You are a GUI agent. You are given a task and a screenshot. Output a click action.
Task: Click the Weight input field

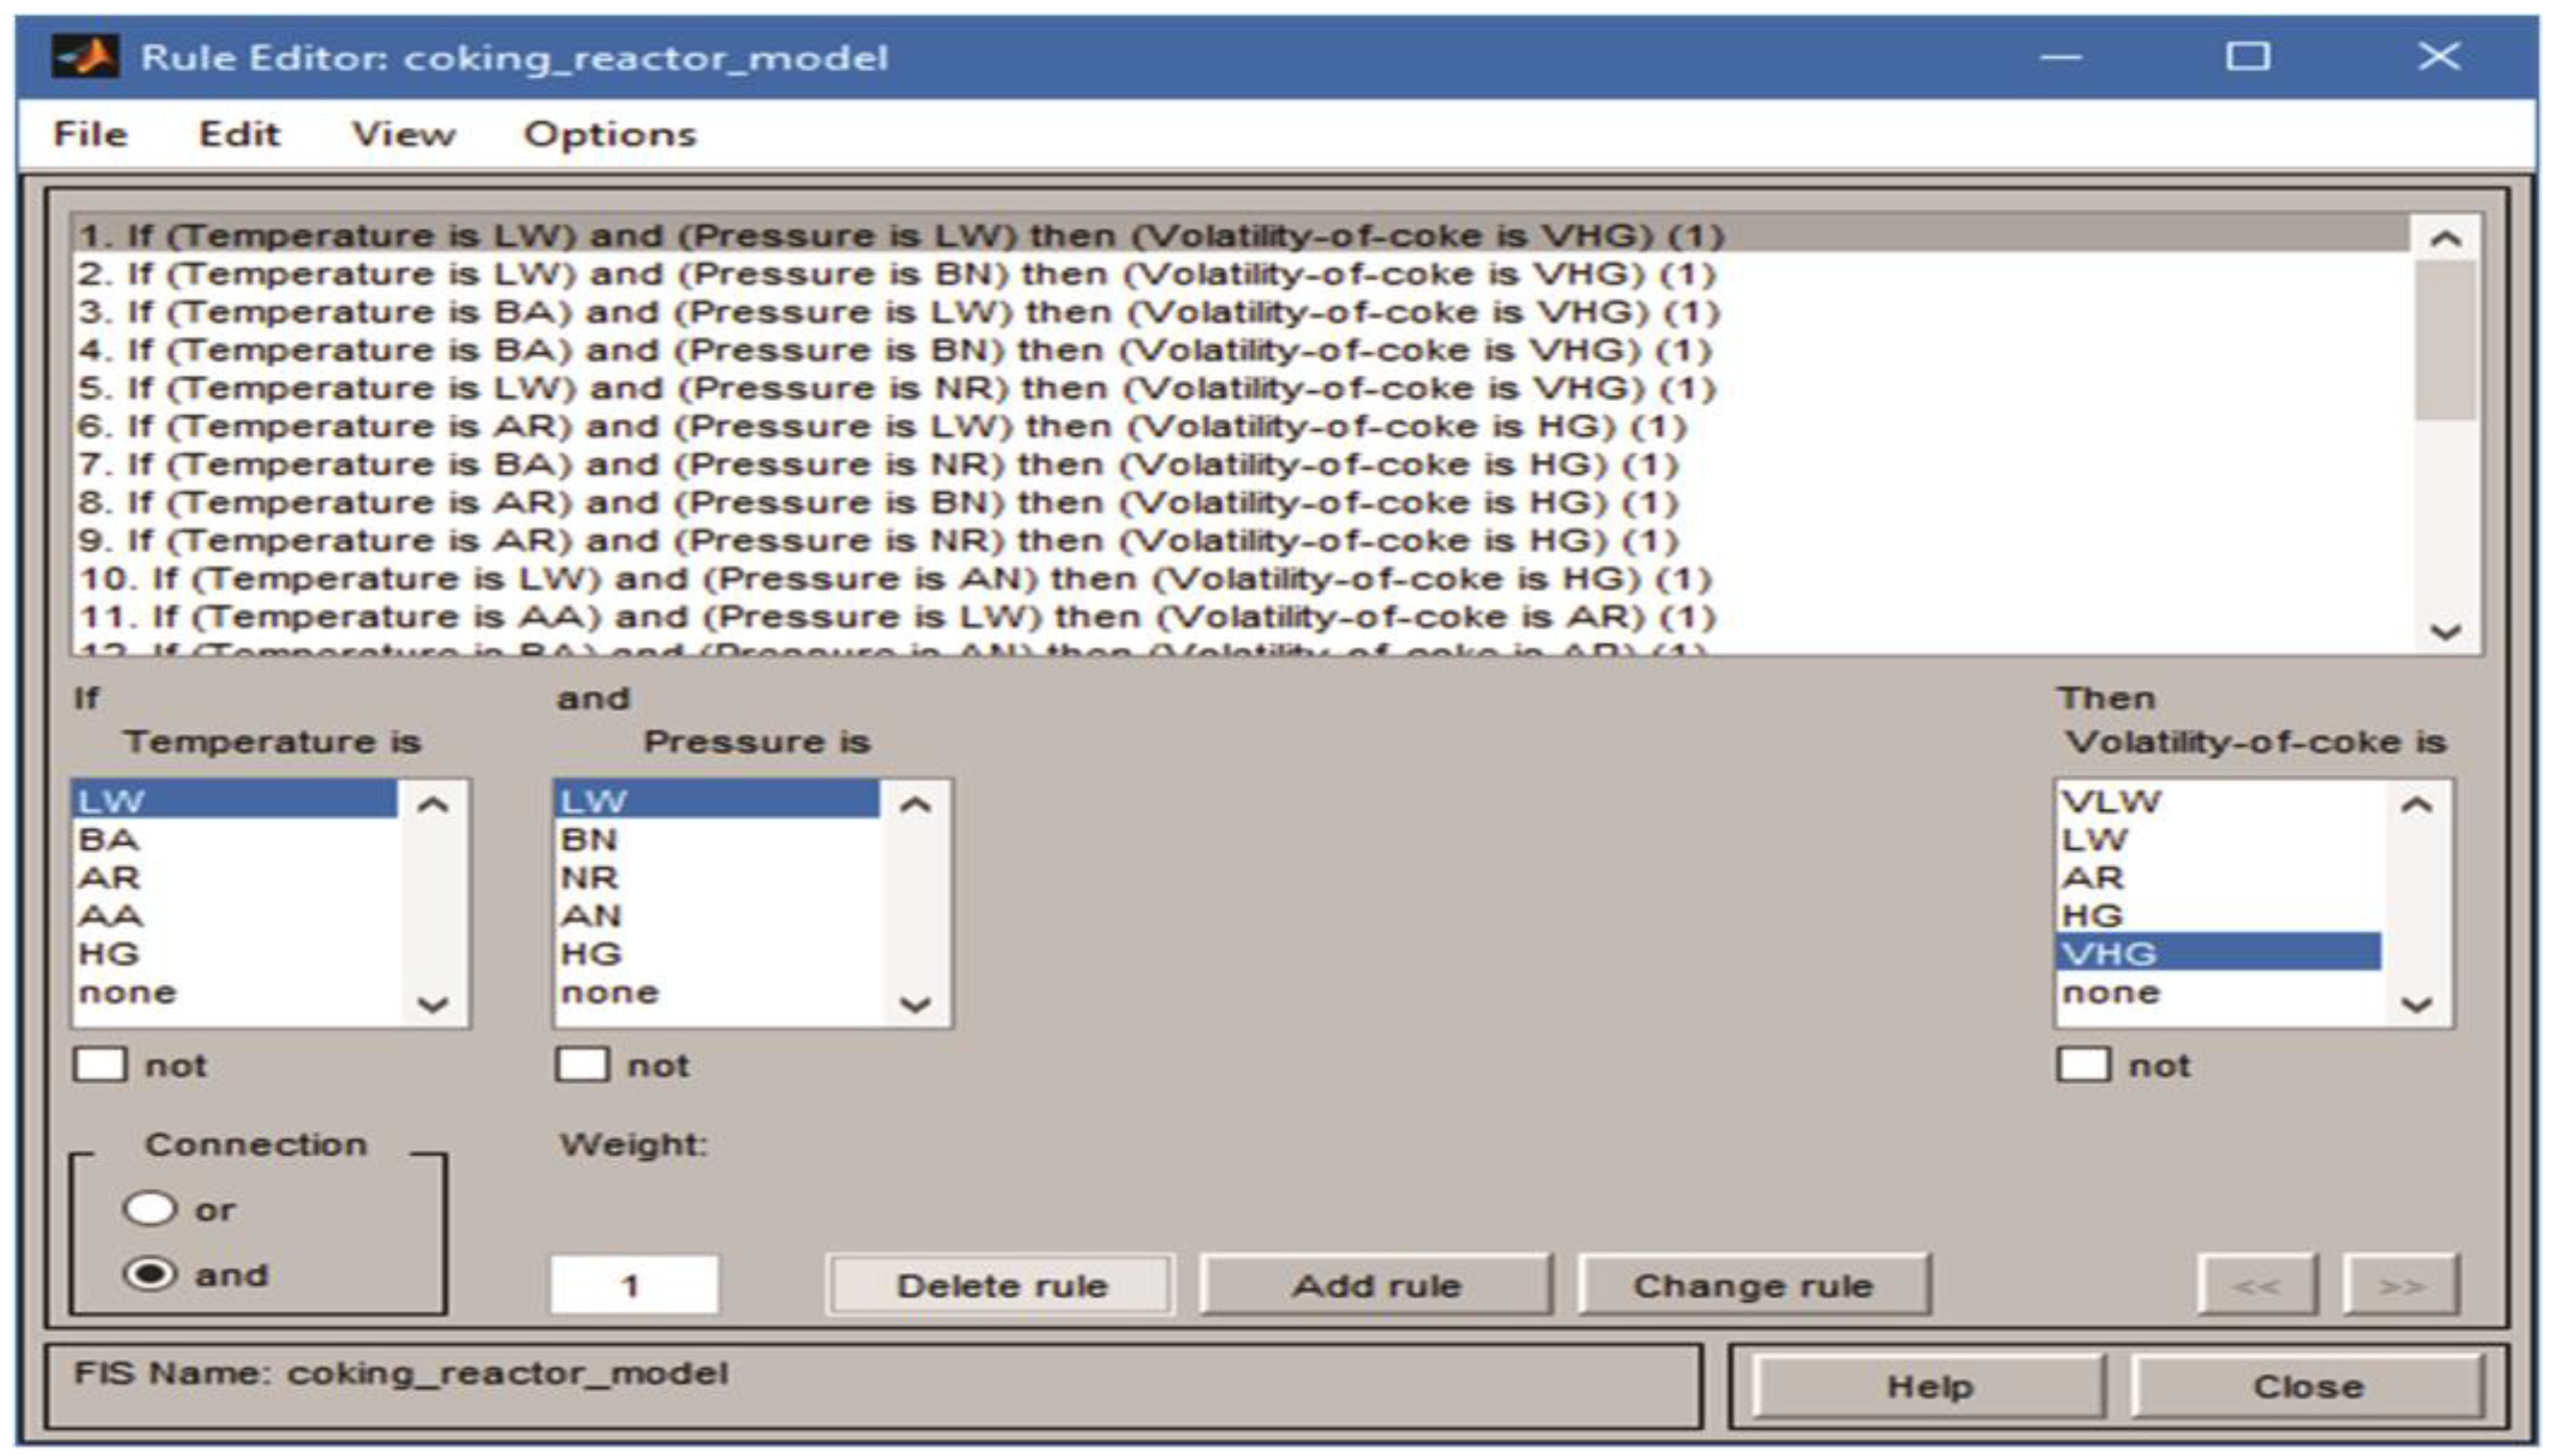coord(633,1285)
